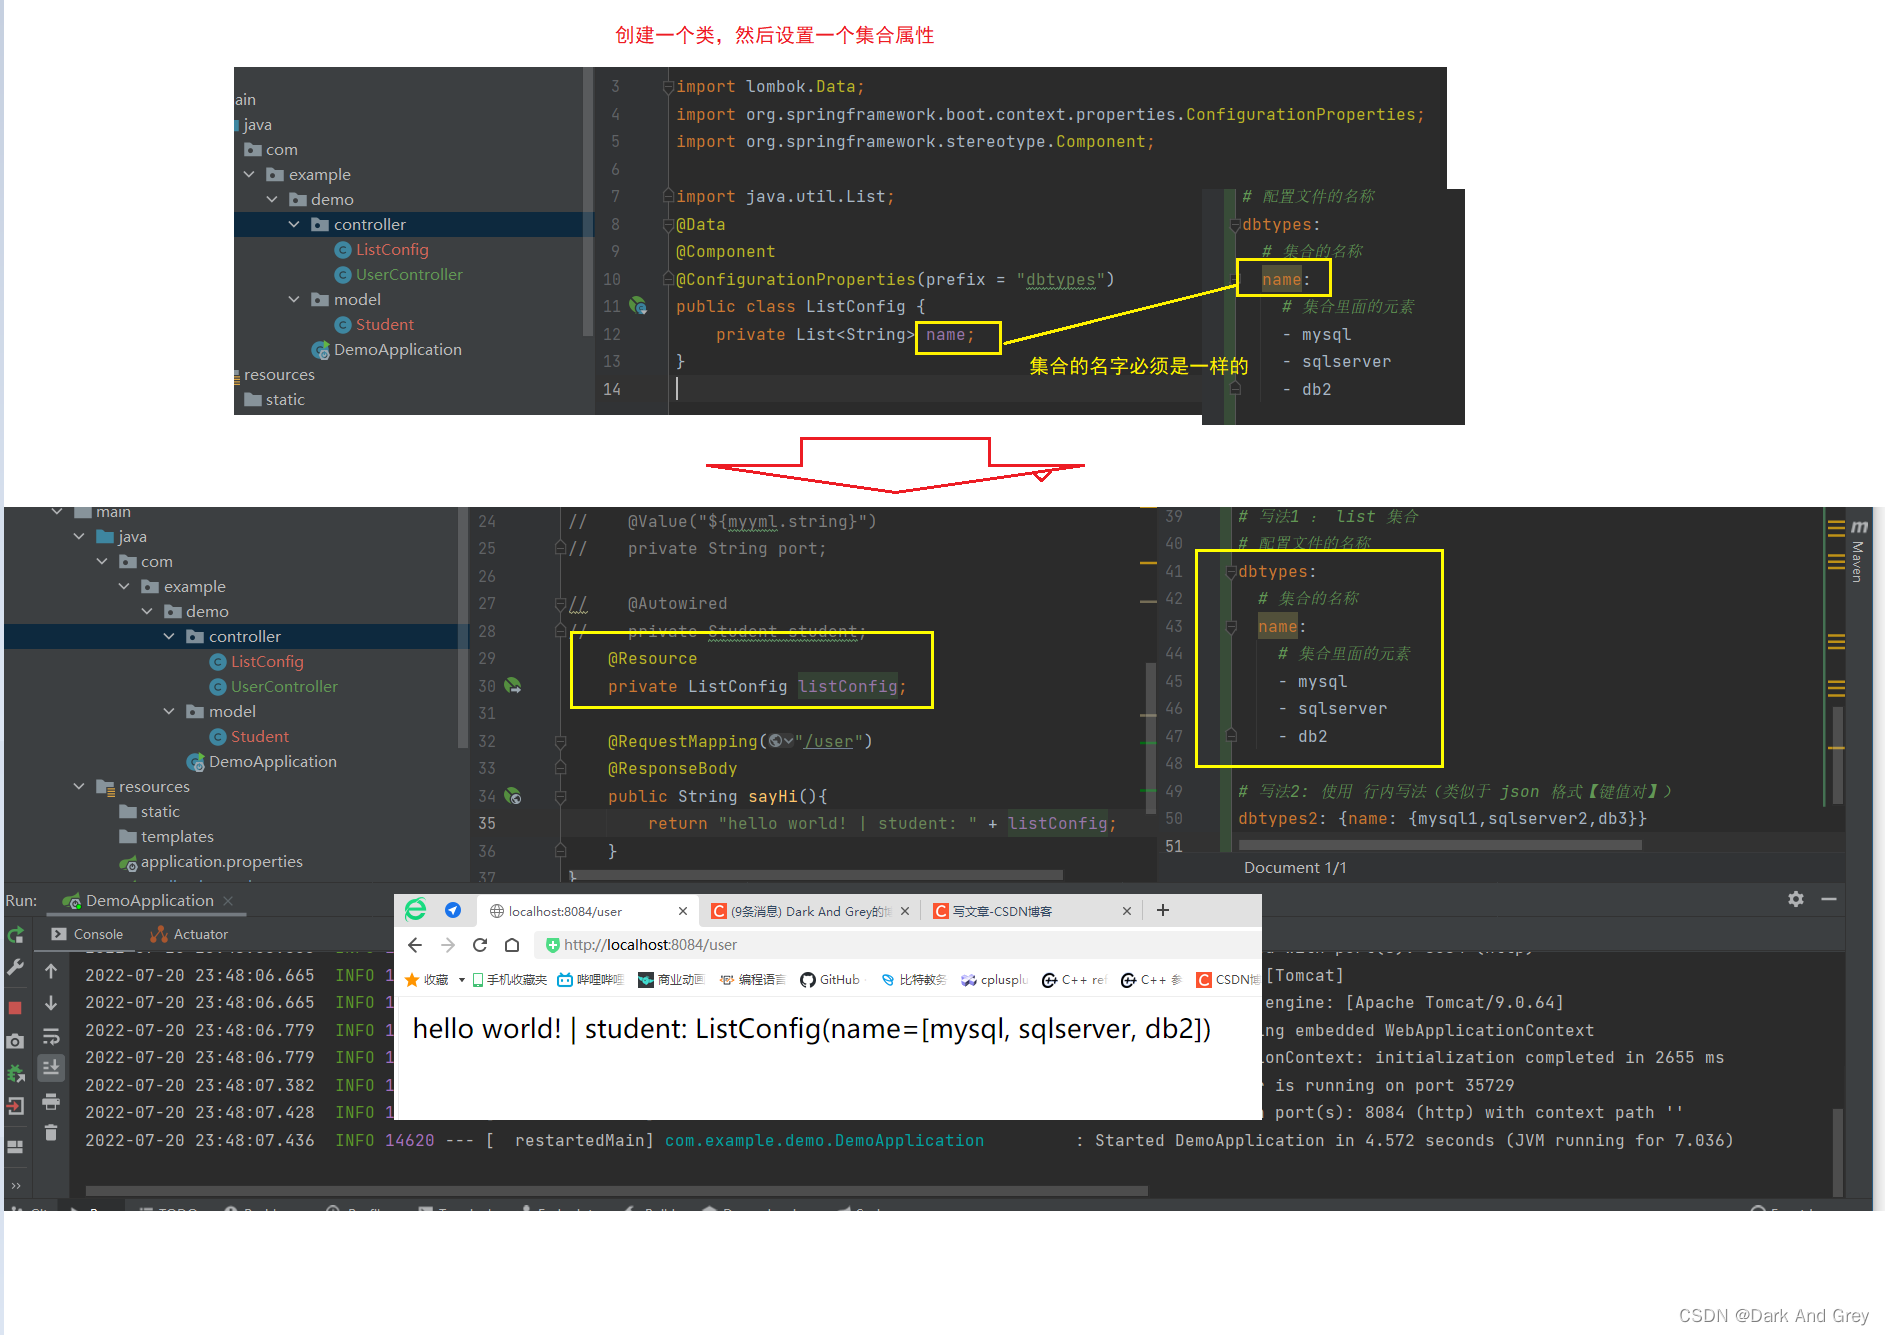Viewport: 1885px width, 1335px height.
Task: Click the console horizontal scrollbar
Action: point(616,1191)
